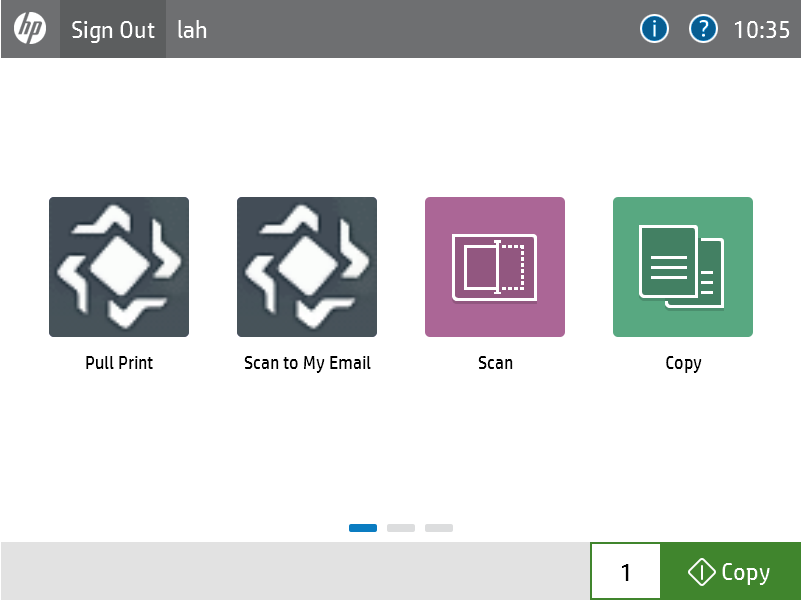Image resolution: width=801 pixels, height=600 pixels.
Task: Tap the Scan to My Email label
Action: click(x=307, y=363)
